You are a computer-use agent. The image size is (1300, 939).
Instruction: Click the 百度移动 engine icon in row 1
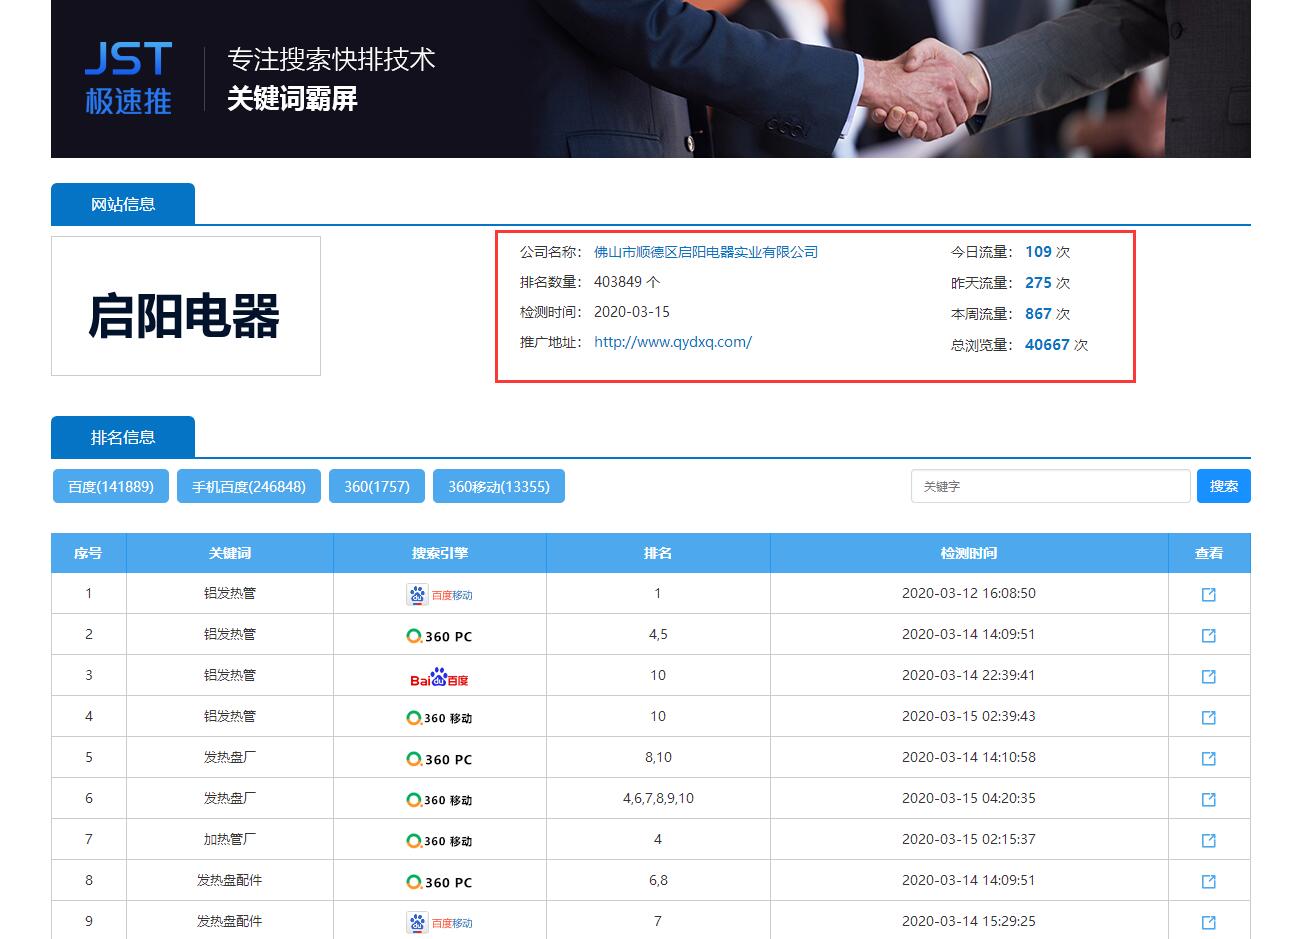440,593
